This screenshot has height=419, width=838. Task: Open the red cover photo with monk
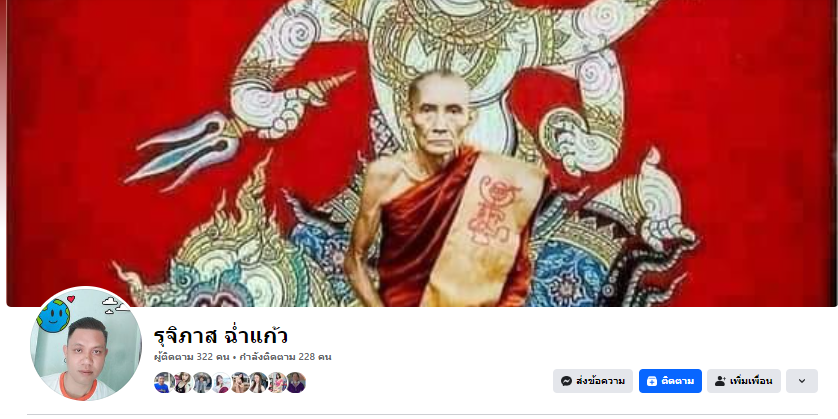click(x=421, y=153)
